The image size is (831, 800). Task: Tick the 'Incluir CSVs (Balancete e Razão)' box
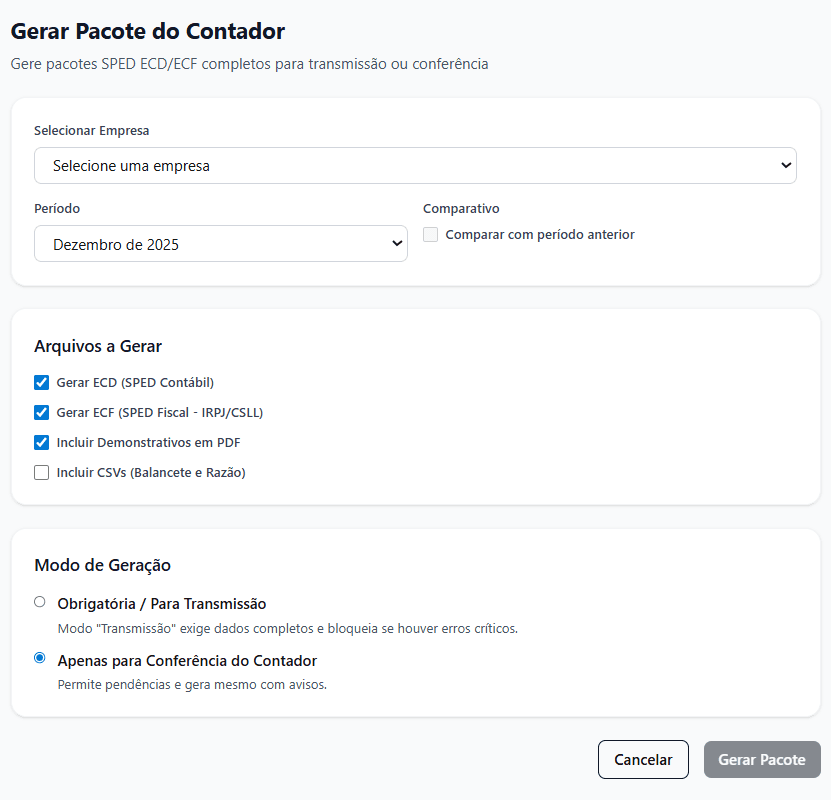tap(42, 472)
